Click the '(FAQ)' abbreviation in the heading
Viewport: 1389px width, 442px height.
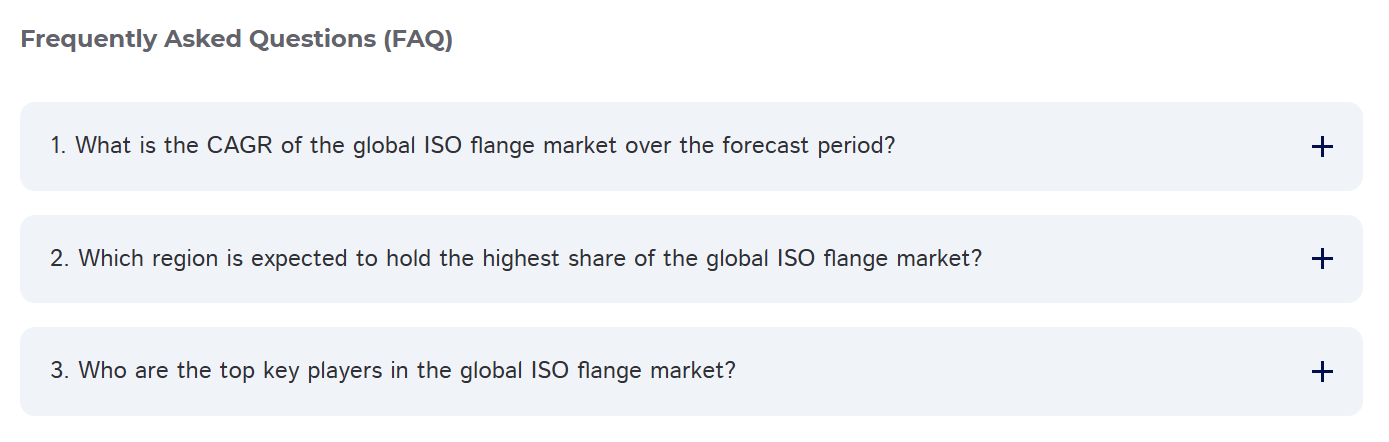[418, 40]
